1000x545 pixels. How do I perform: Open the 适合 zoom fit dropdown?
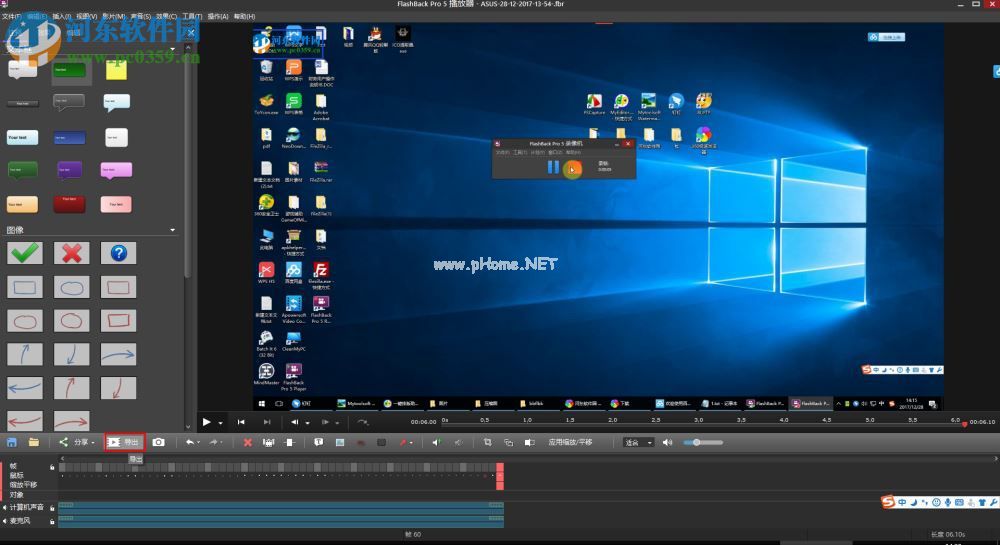pyautogui.click(x=638, y=442)
